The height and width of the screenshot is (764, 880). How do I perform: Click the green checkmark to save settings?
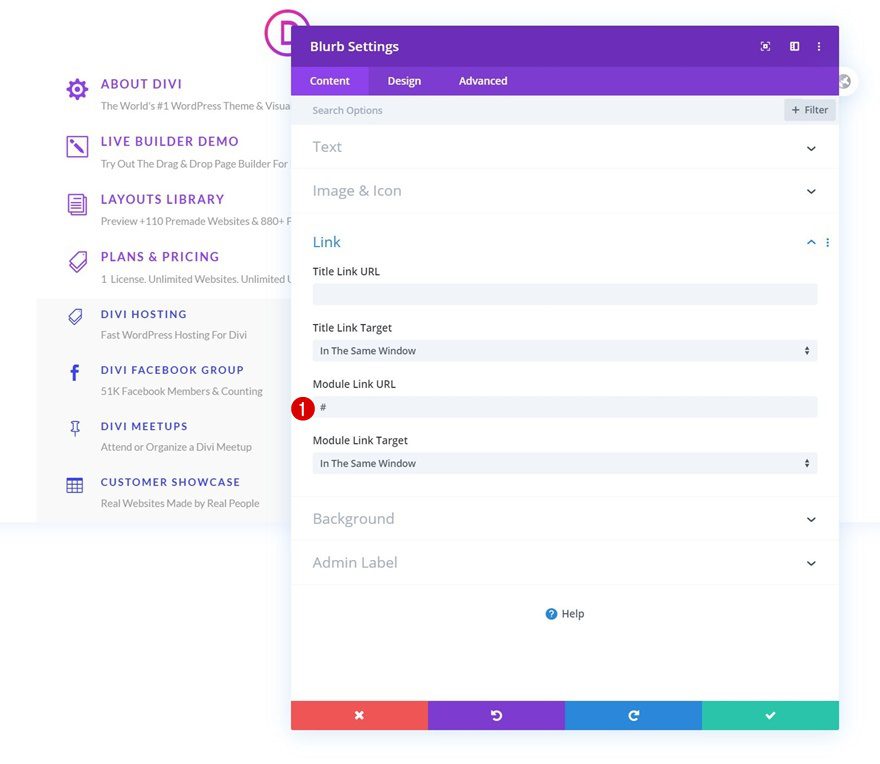(x=770, y=715)
